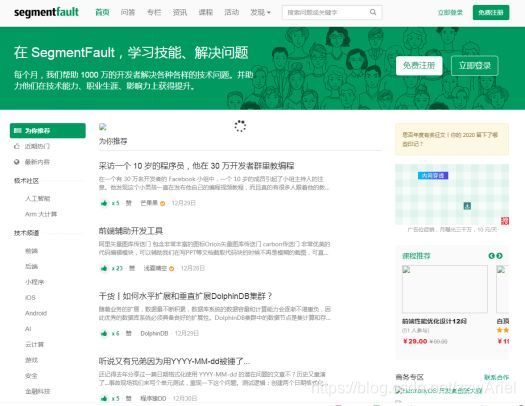
Task: Click author name DolphinDB
Action: (x=154, y=333)
